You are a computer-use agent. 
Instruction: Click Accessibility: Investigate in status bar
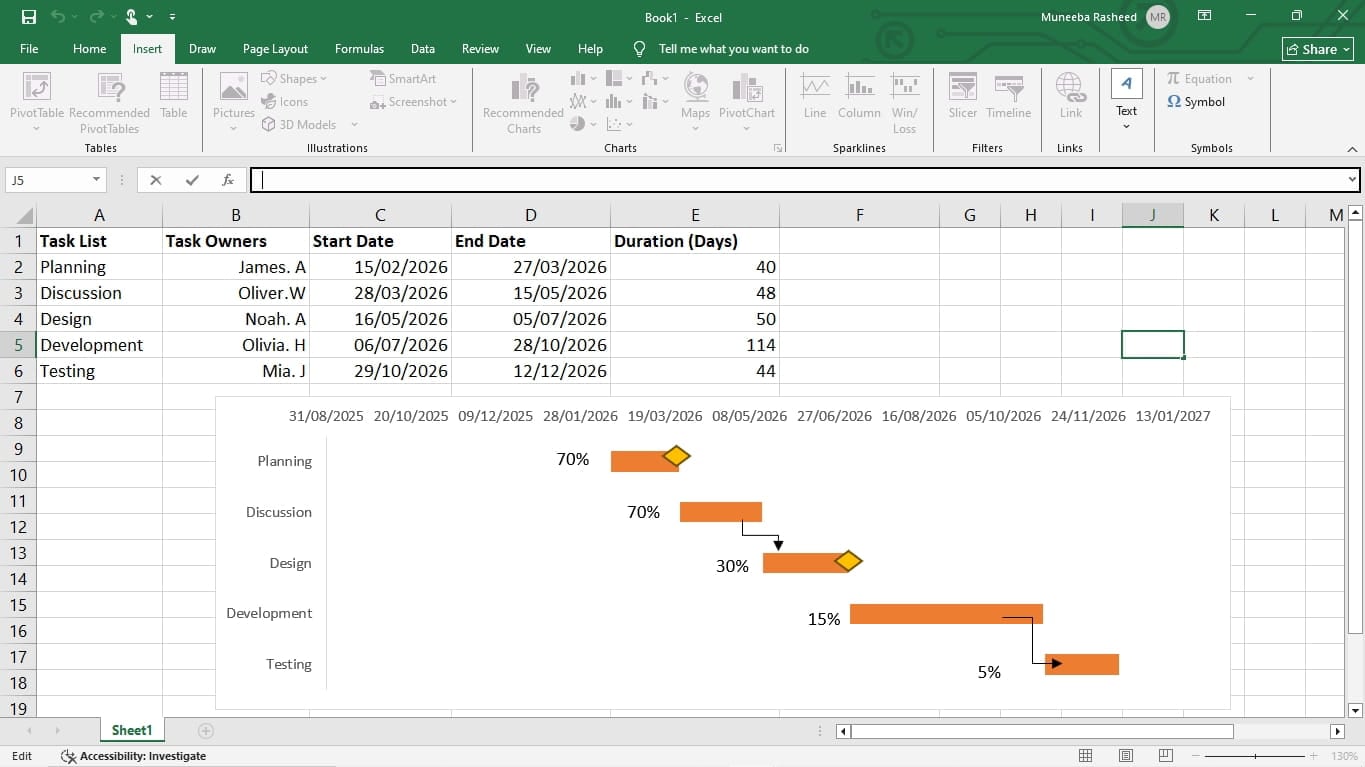coord(134,756)
